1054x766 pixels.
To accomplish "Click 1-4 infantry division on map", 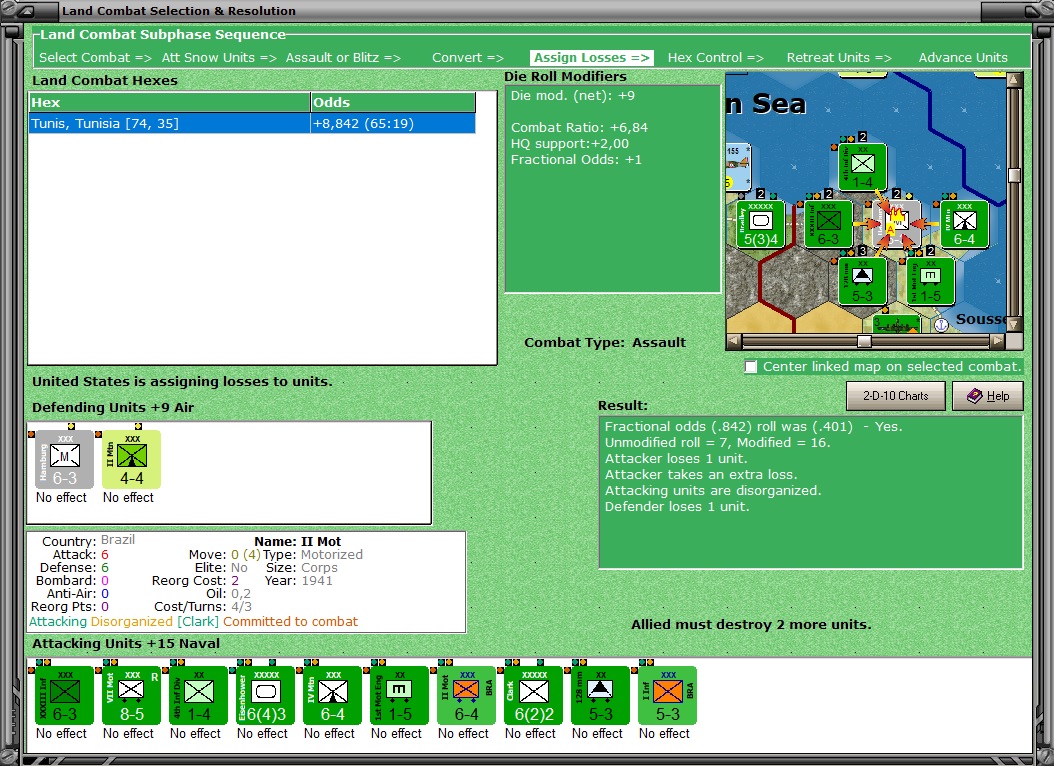I will pyautogui.click(x=862, y=167).
